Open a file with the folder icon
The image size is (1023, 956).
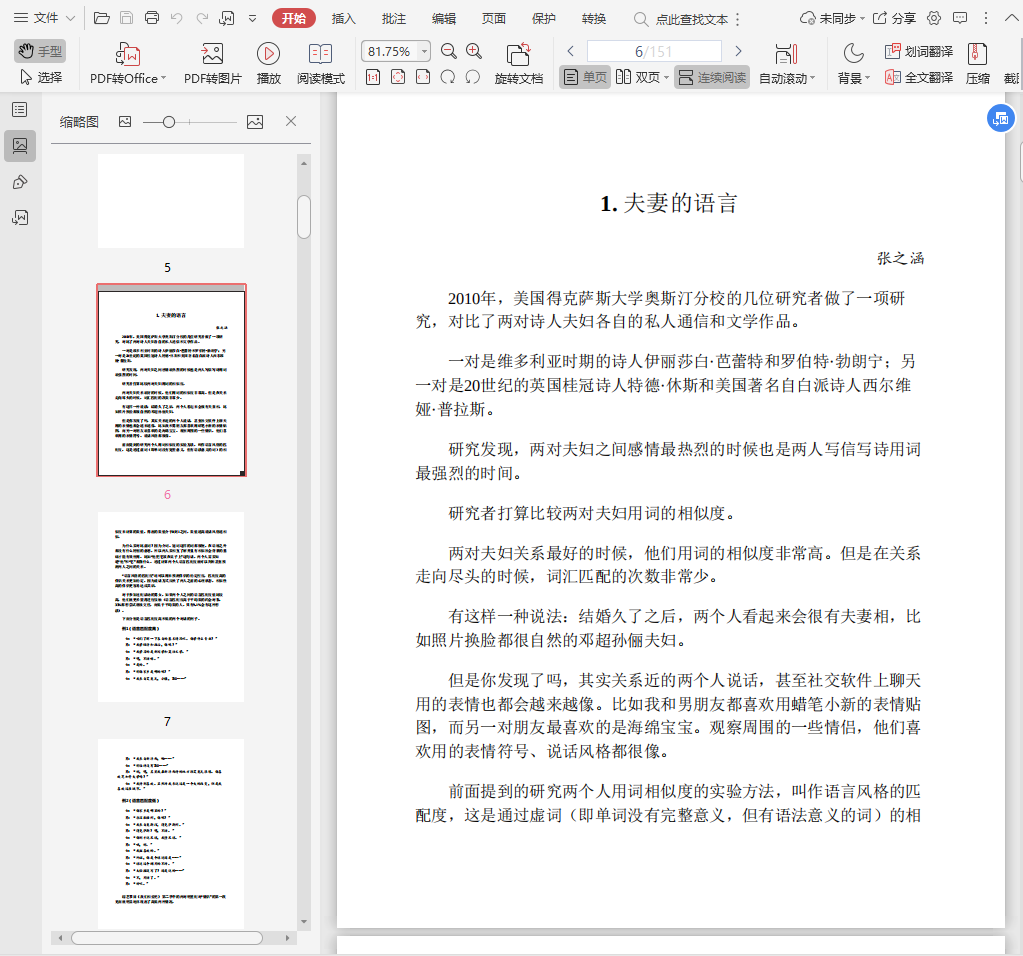(x=101, y=18)
